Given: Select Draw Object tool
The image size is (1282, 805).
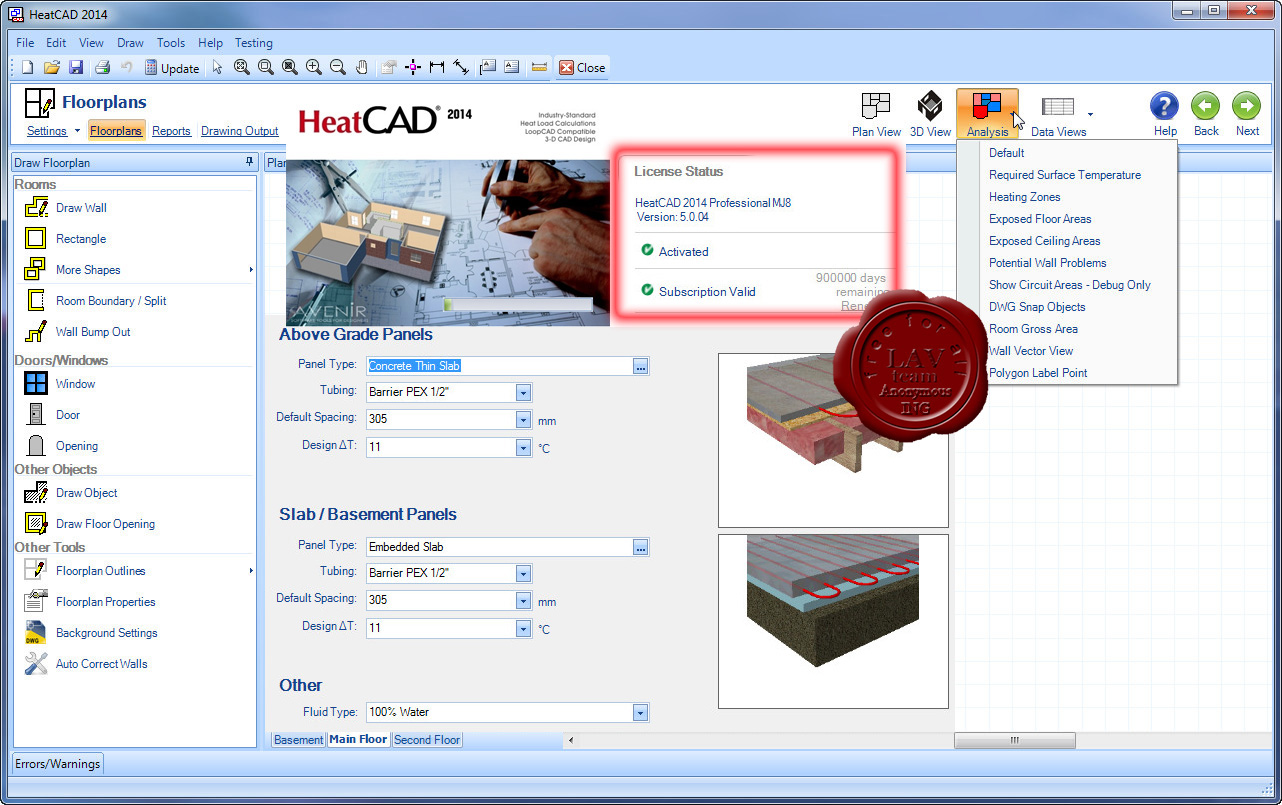Looking at the screenshot, I should pos(86,493).
